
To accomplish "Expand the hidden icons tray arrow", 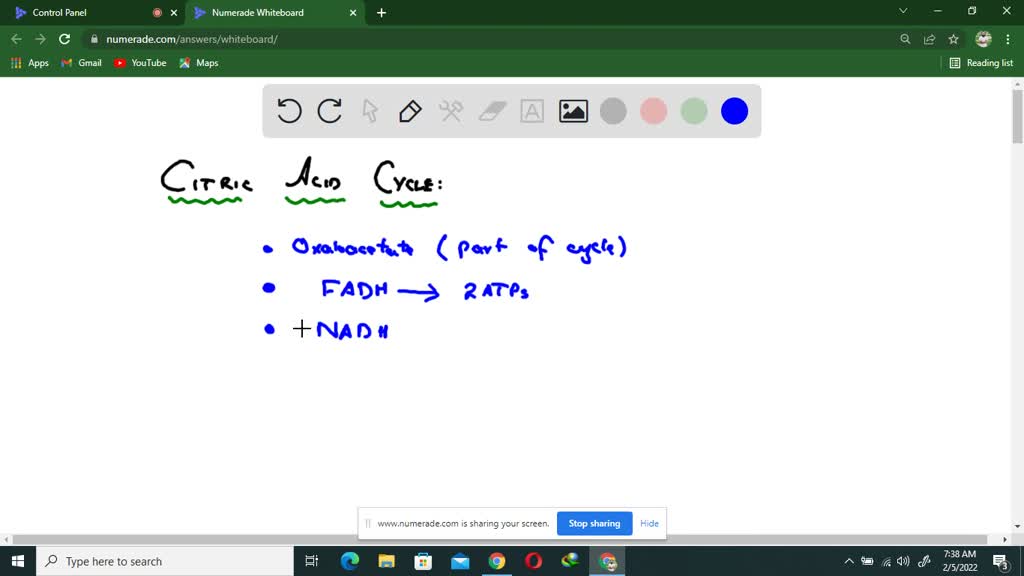I will 848,561.
